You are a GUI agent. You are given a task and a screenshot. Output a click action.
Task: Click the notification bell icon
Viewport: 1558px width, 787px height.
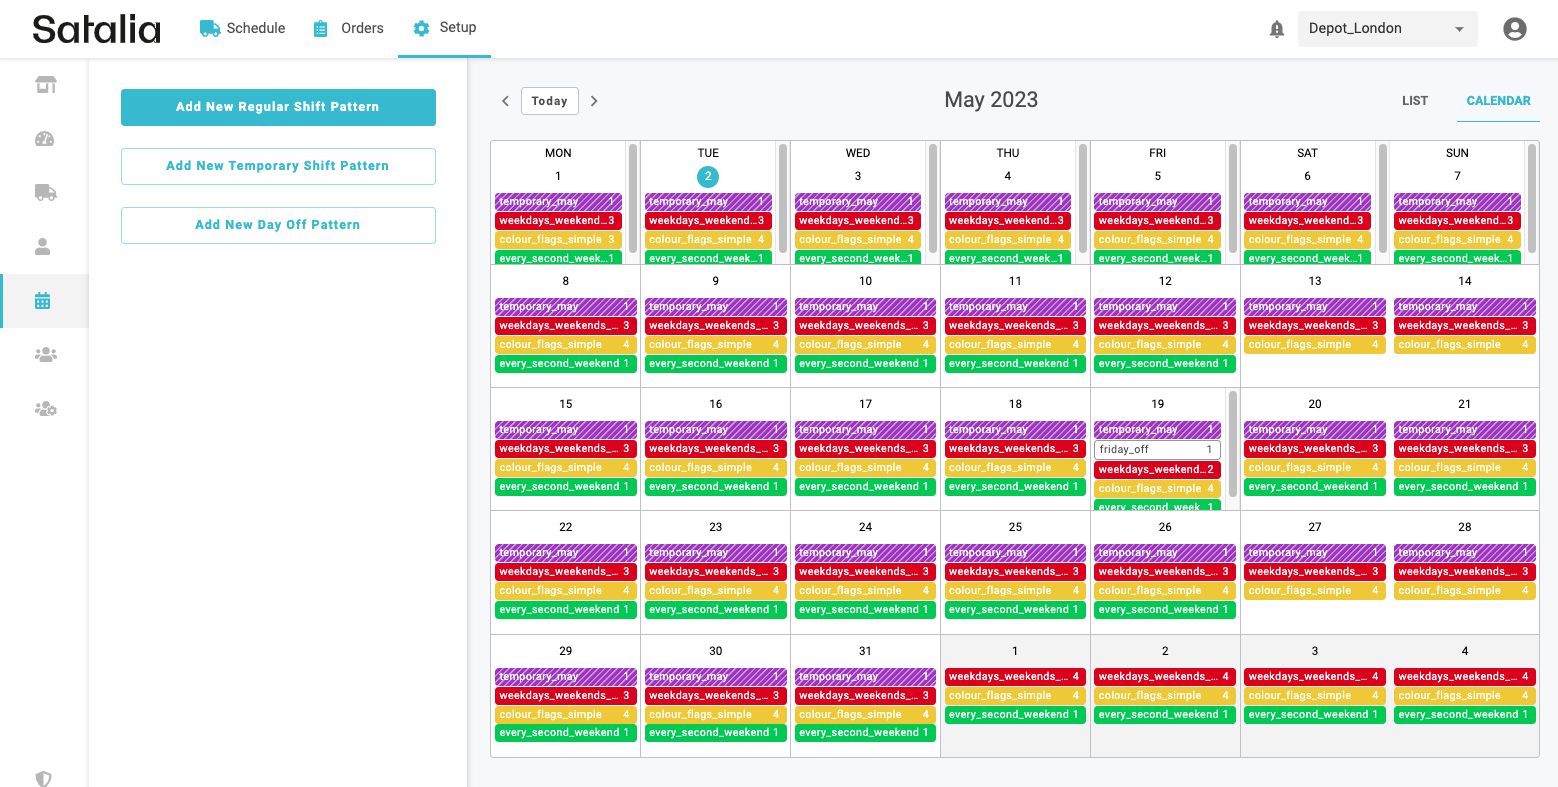click(x=1276, y=29)
